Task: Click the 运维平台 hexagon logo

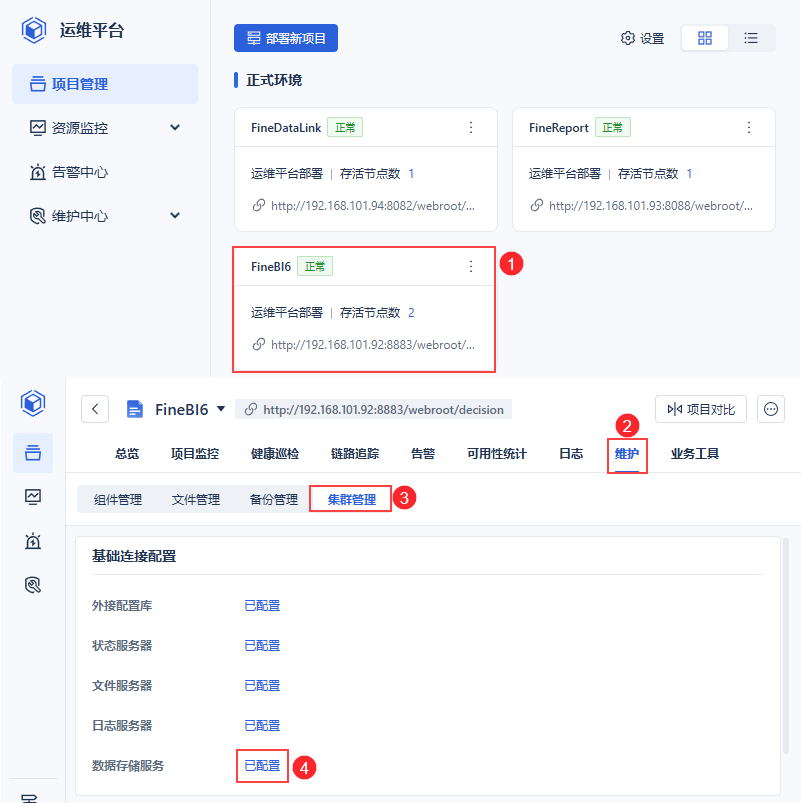Action: (x=34, y=30)
